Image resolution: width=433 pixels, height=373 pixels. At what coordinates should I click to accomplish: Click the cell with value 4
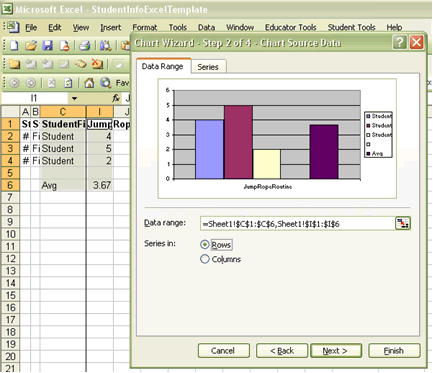[x=99, y=136]
